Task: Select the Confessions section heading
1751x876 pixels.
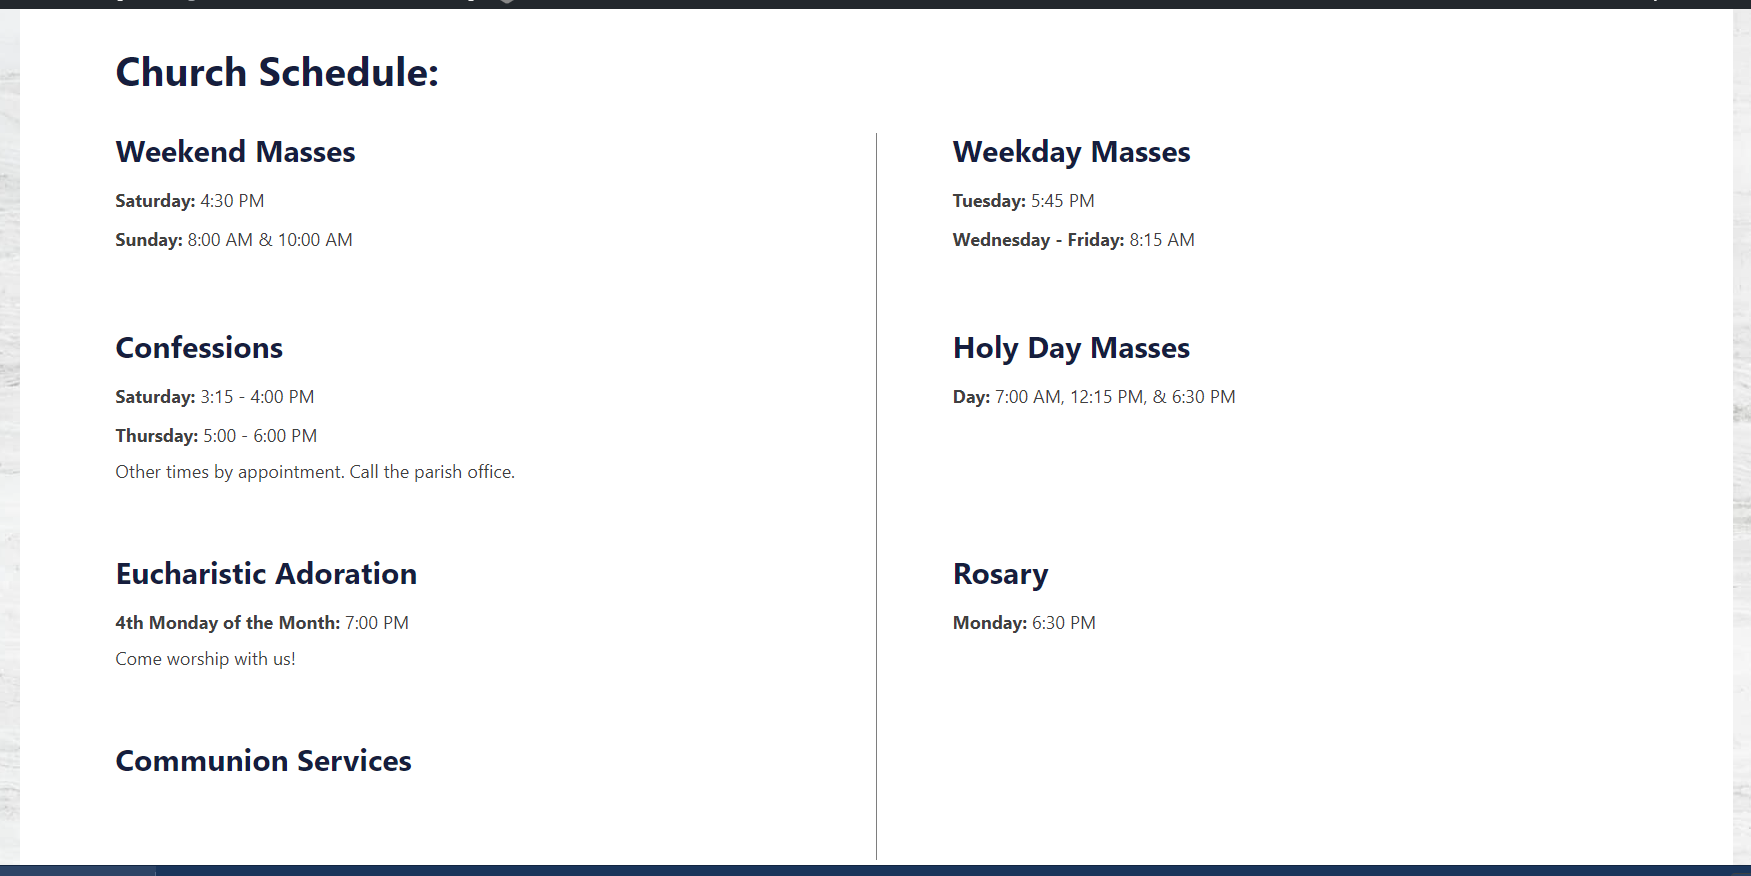Action: (199, 348)
